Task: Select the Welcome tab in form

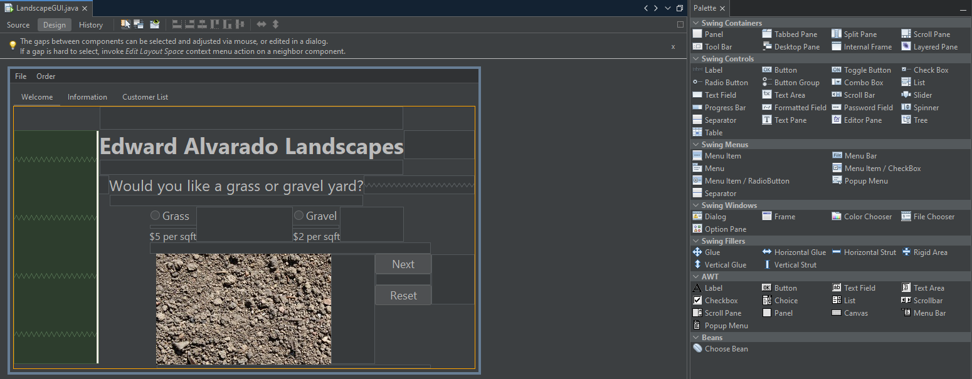Action: point(37,97)
